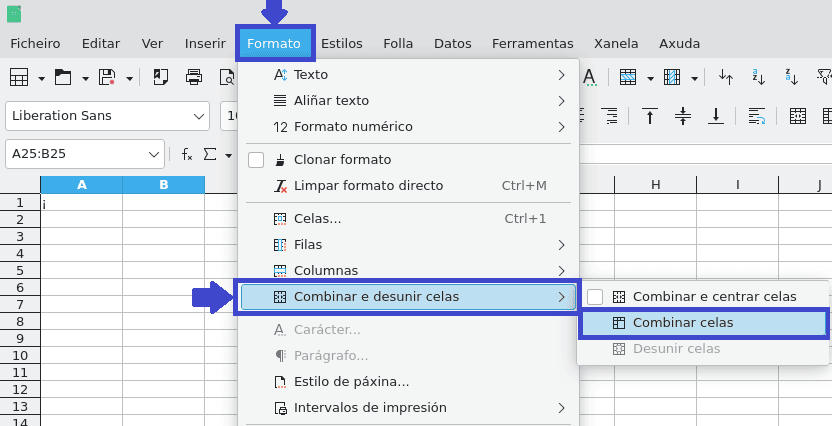Click the AutoFilter funnel icon
This screenshot has width=832, height=426.
tap(824, 77)
